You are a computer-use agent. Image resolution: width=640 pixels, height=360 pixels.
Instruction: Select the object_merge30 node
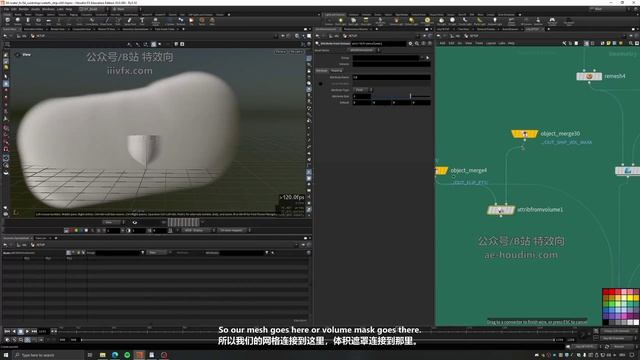pos(524,134)
